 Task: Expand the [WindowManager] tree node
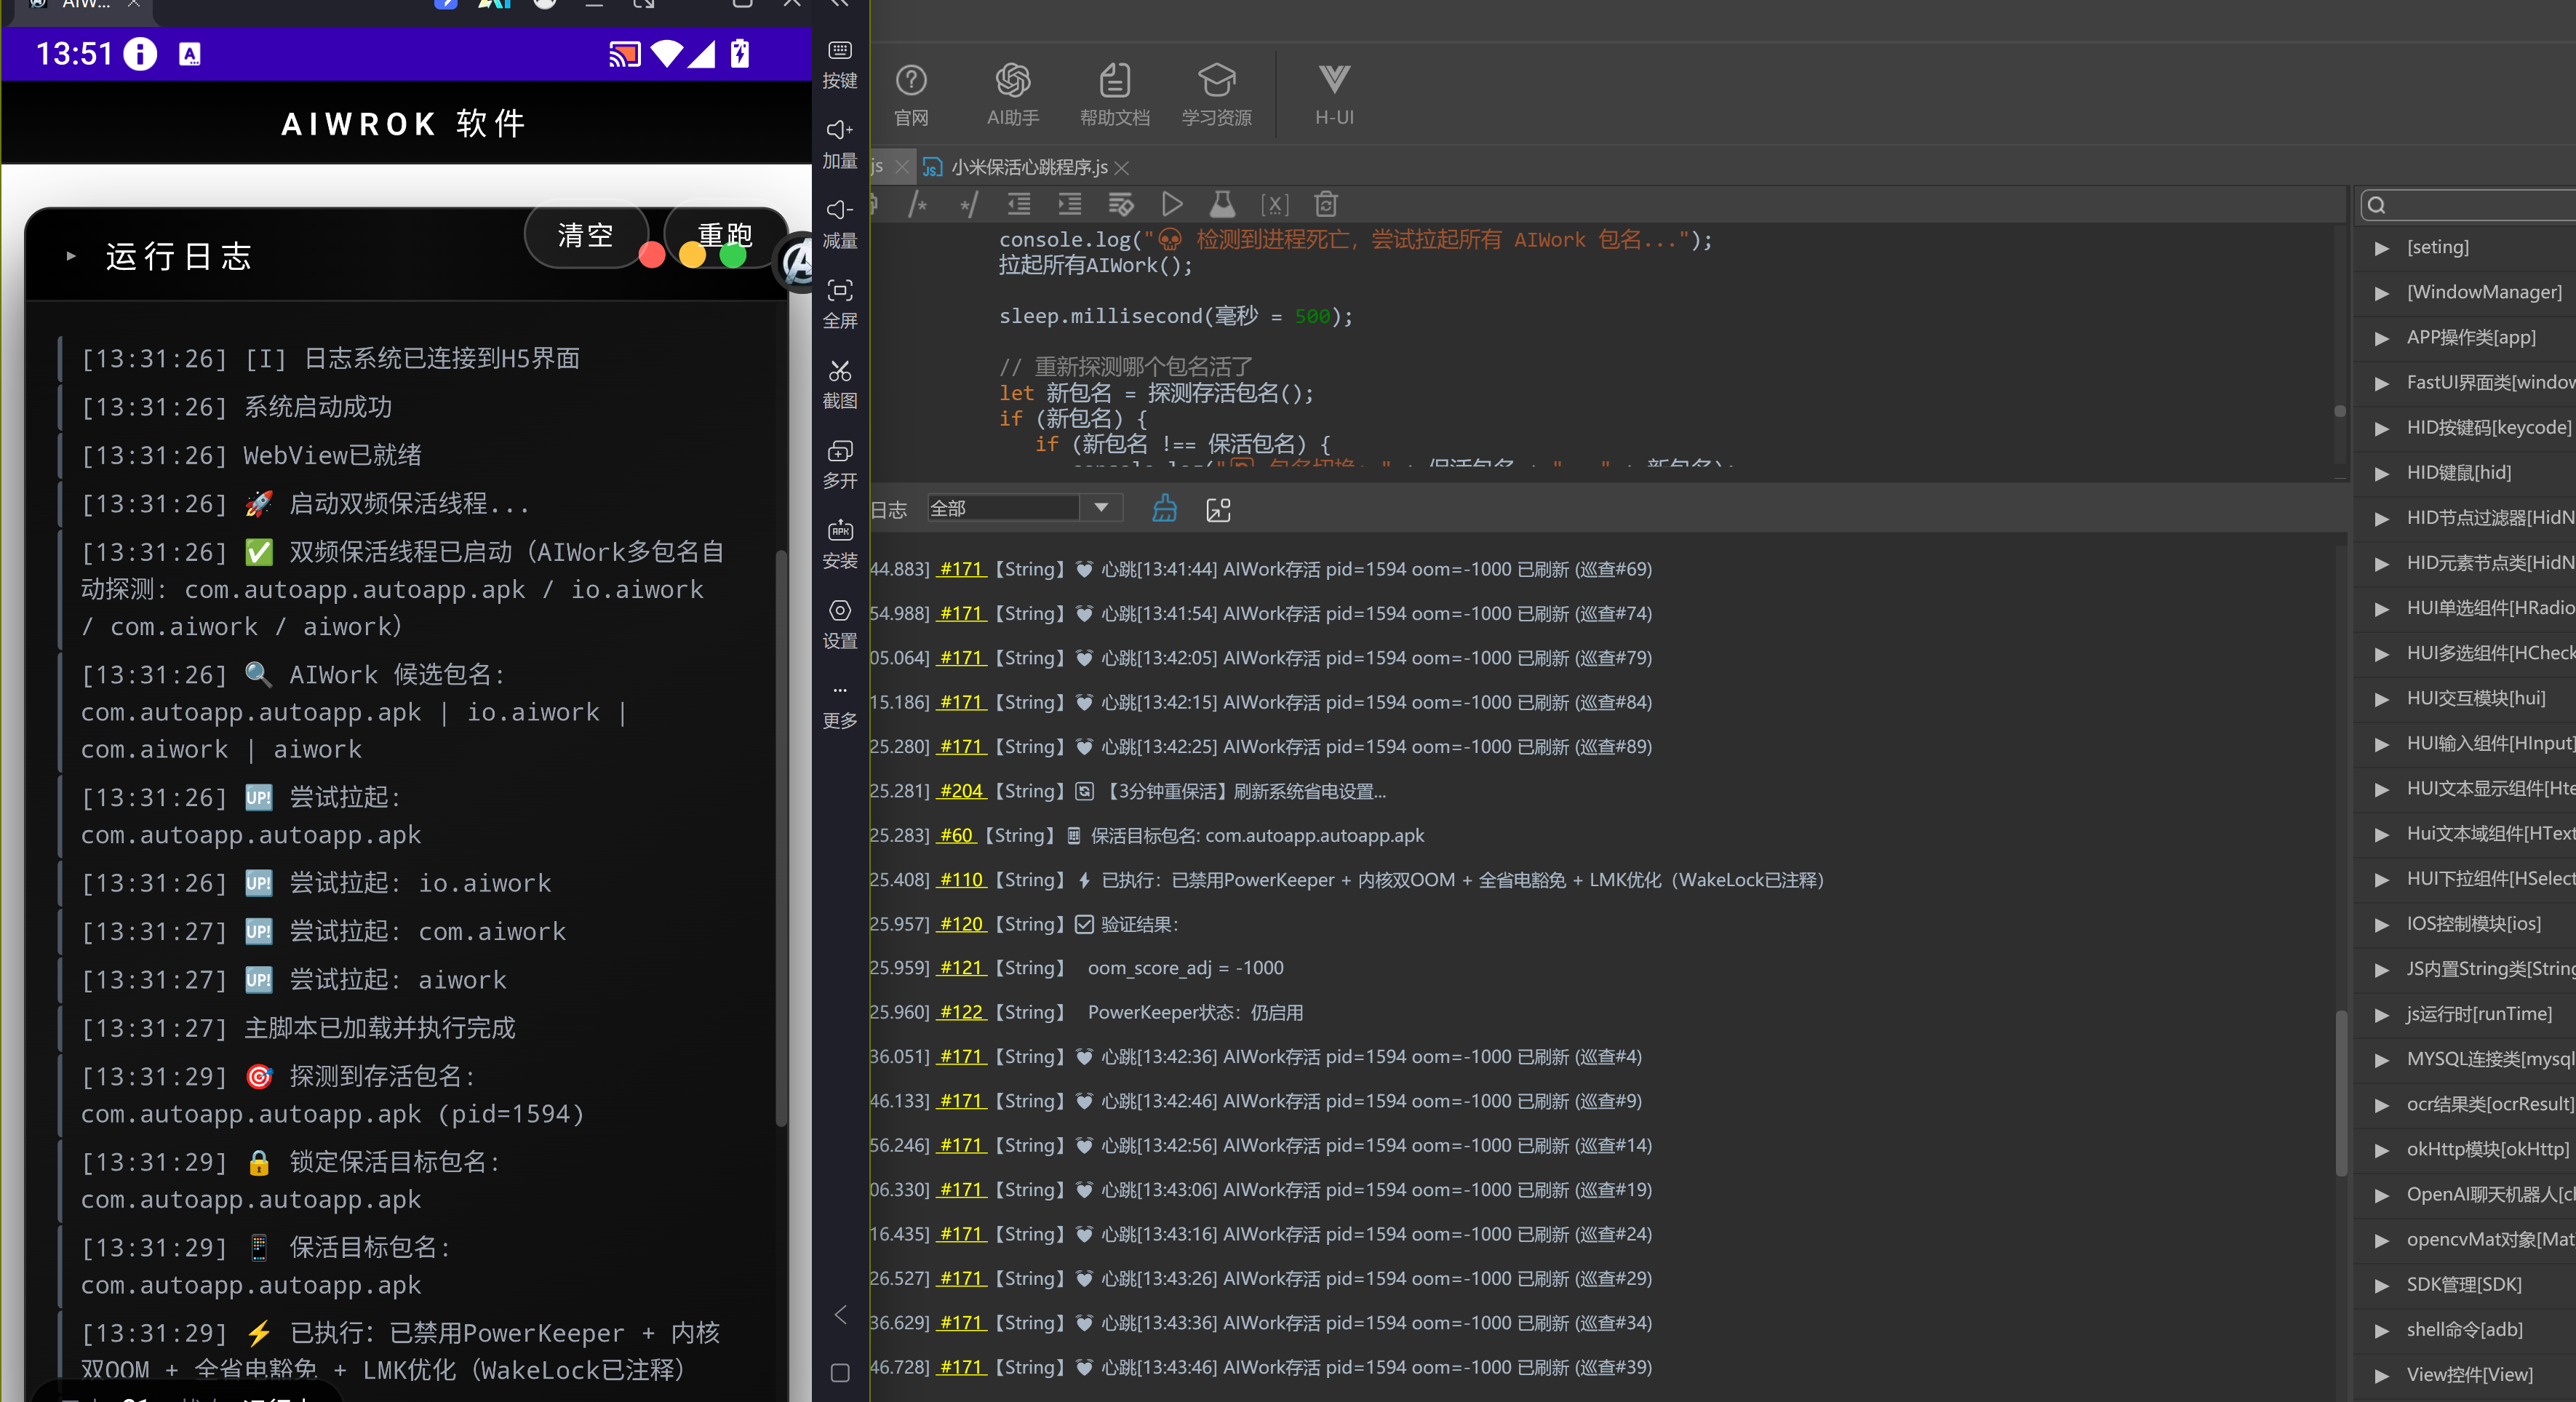point(2381,293)
